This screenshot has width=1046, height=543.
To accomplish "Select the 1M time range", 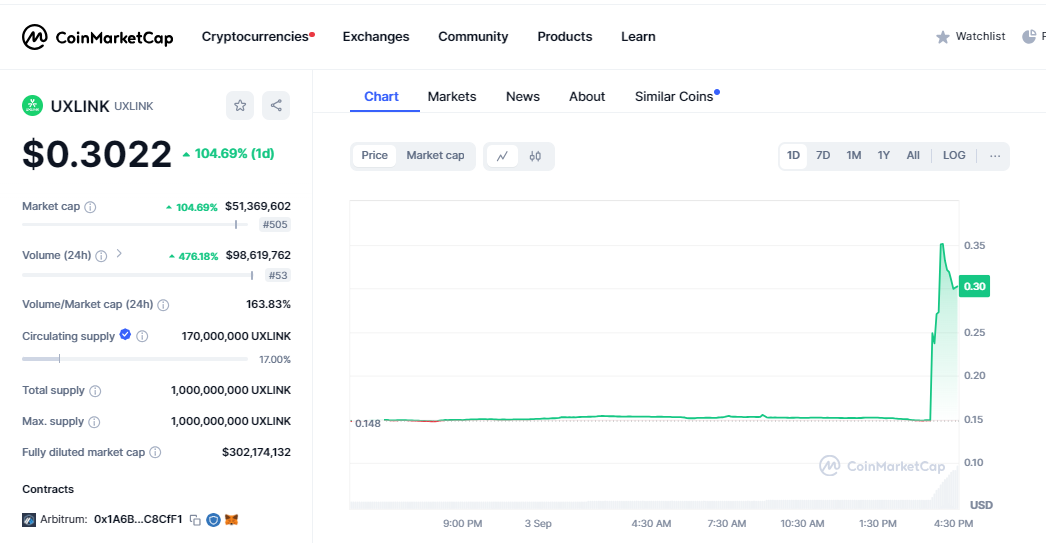I will pyautogui.click(x=854, y=155).
